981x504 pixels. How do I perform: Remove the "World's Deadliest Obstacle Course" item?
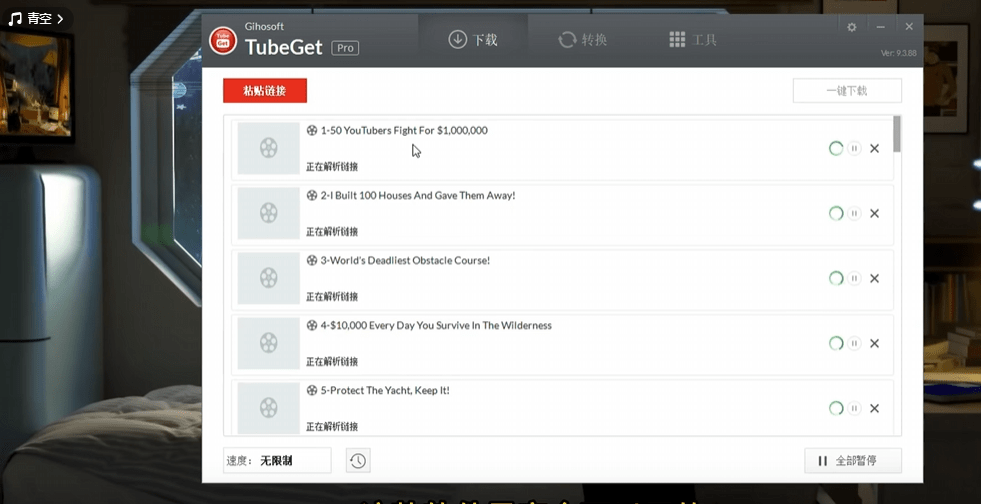(874, 278)
